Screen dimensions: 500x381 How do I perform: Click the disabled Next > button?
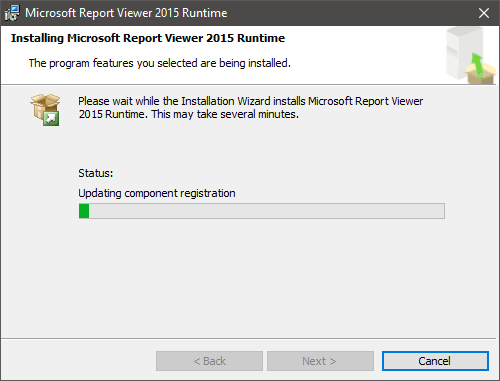point(320,361)
